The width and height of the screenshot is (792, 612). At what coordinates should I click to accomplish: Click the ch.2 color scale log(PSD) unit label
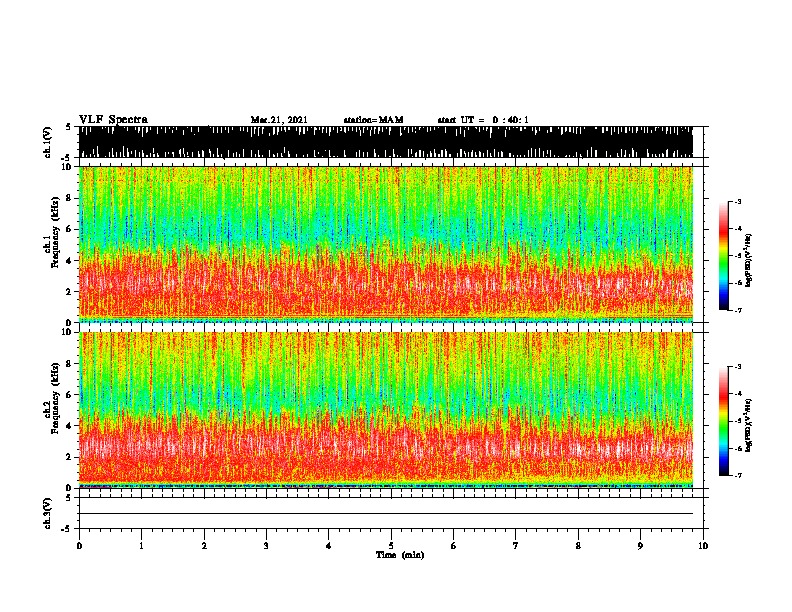[749, 425]
